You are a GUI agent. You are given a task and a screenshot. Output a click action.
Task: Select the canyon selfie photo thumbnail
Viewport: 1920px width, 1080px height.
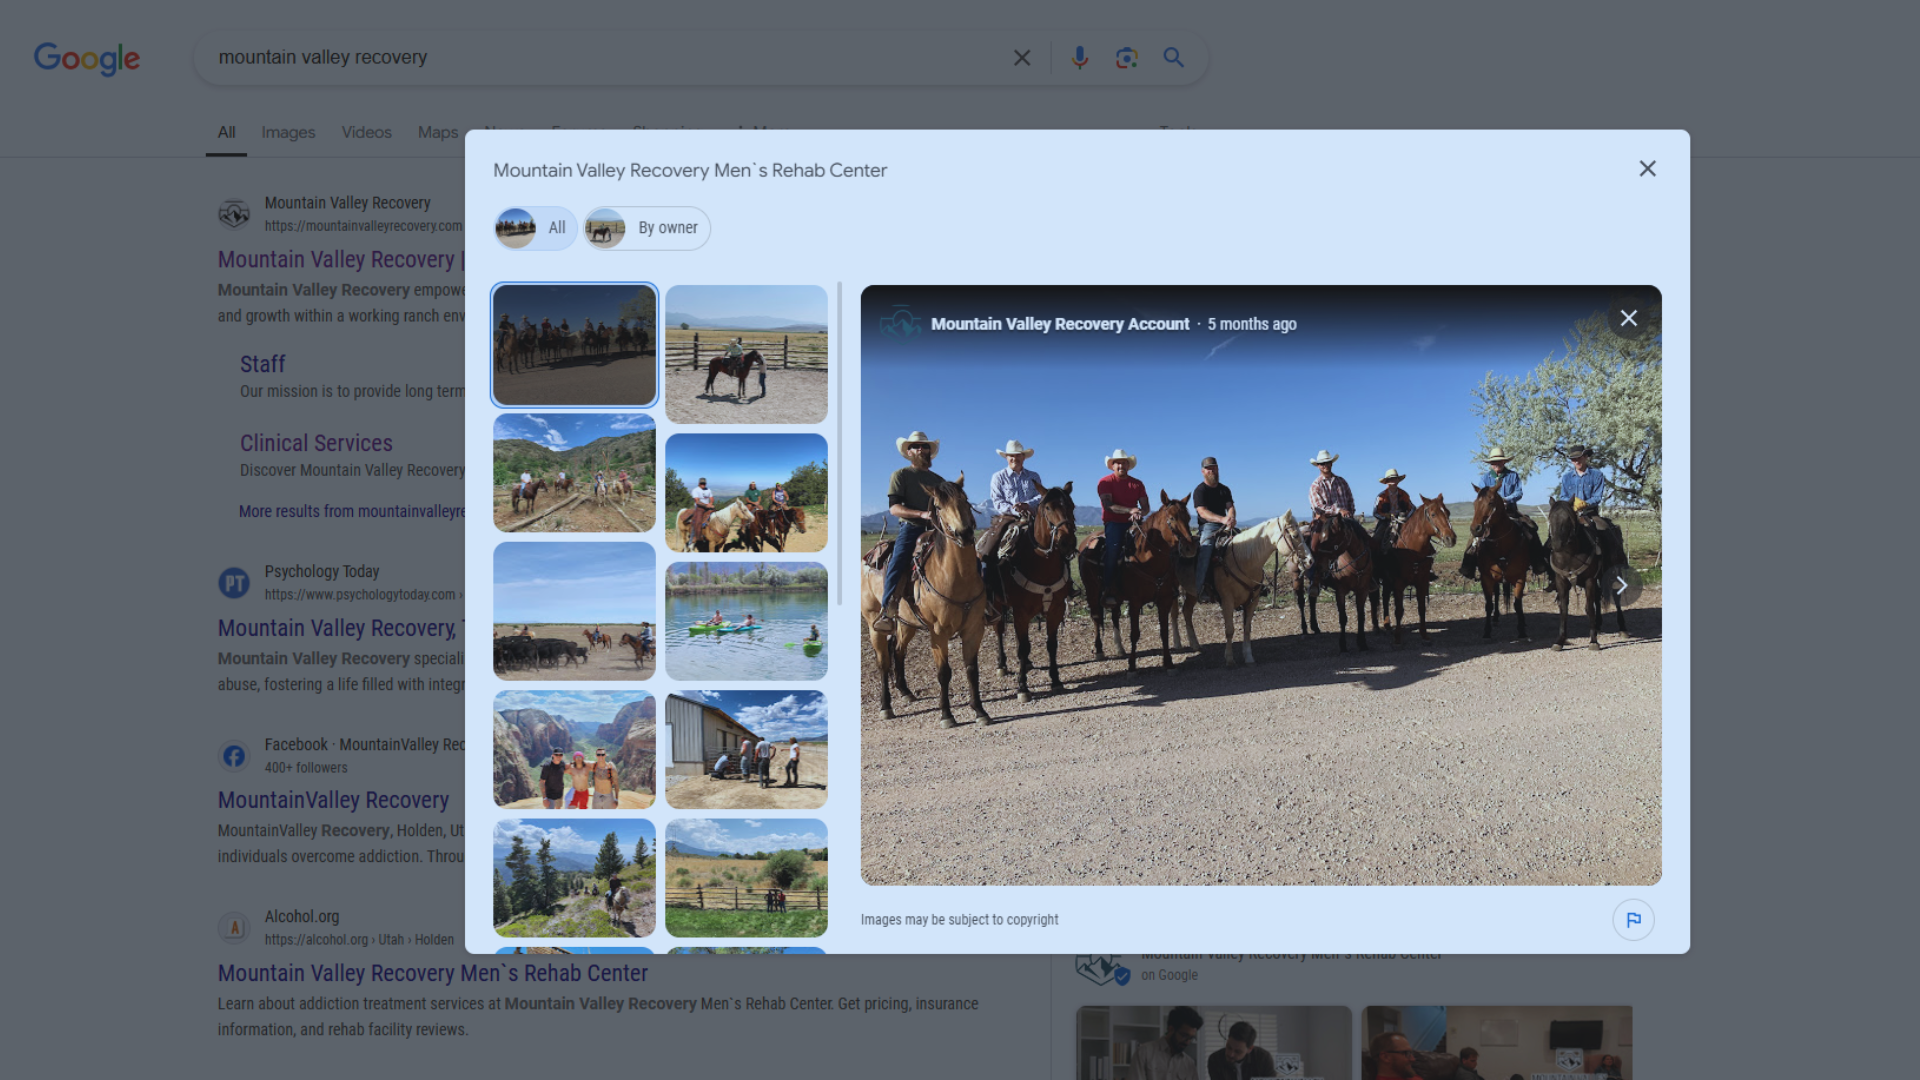pyautogui.click(x=574, y=749)
